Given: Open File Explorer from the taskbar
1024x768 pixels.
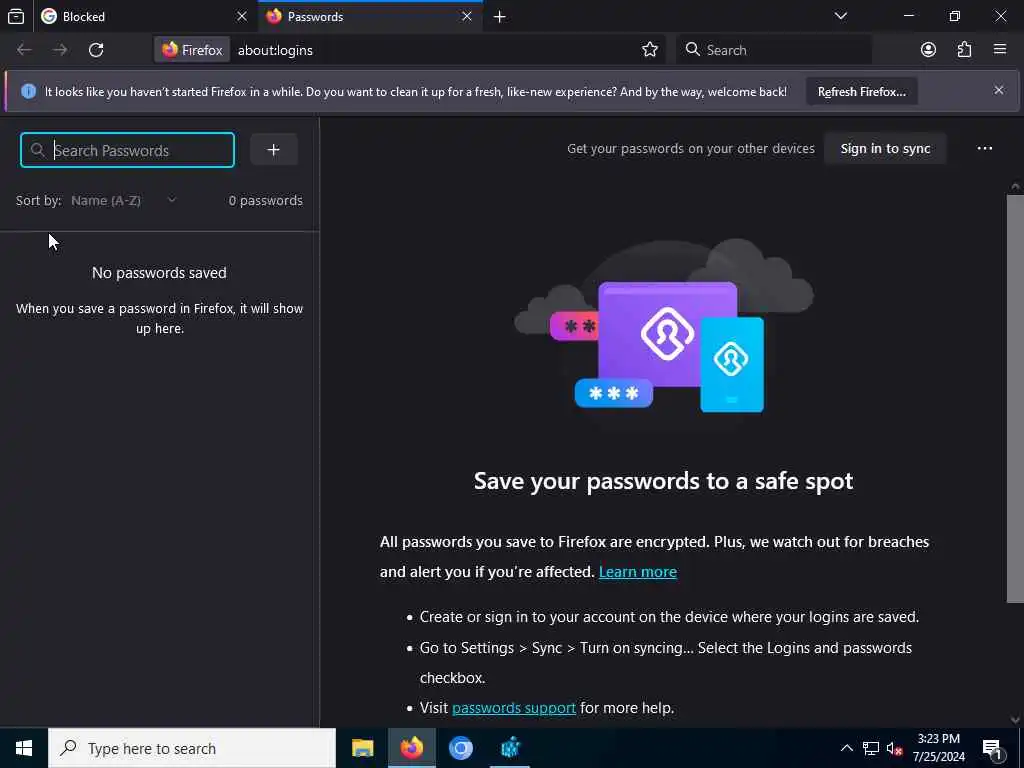Looking at the screenshot, I should coord(362,748).
